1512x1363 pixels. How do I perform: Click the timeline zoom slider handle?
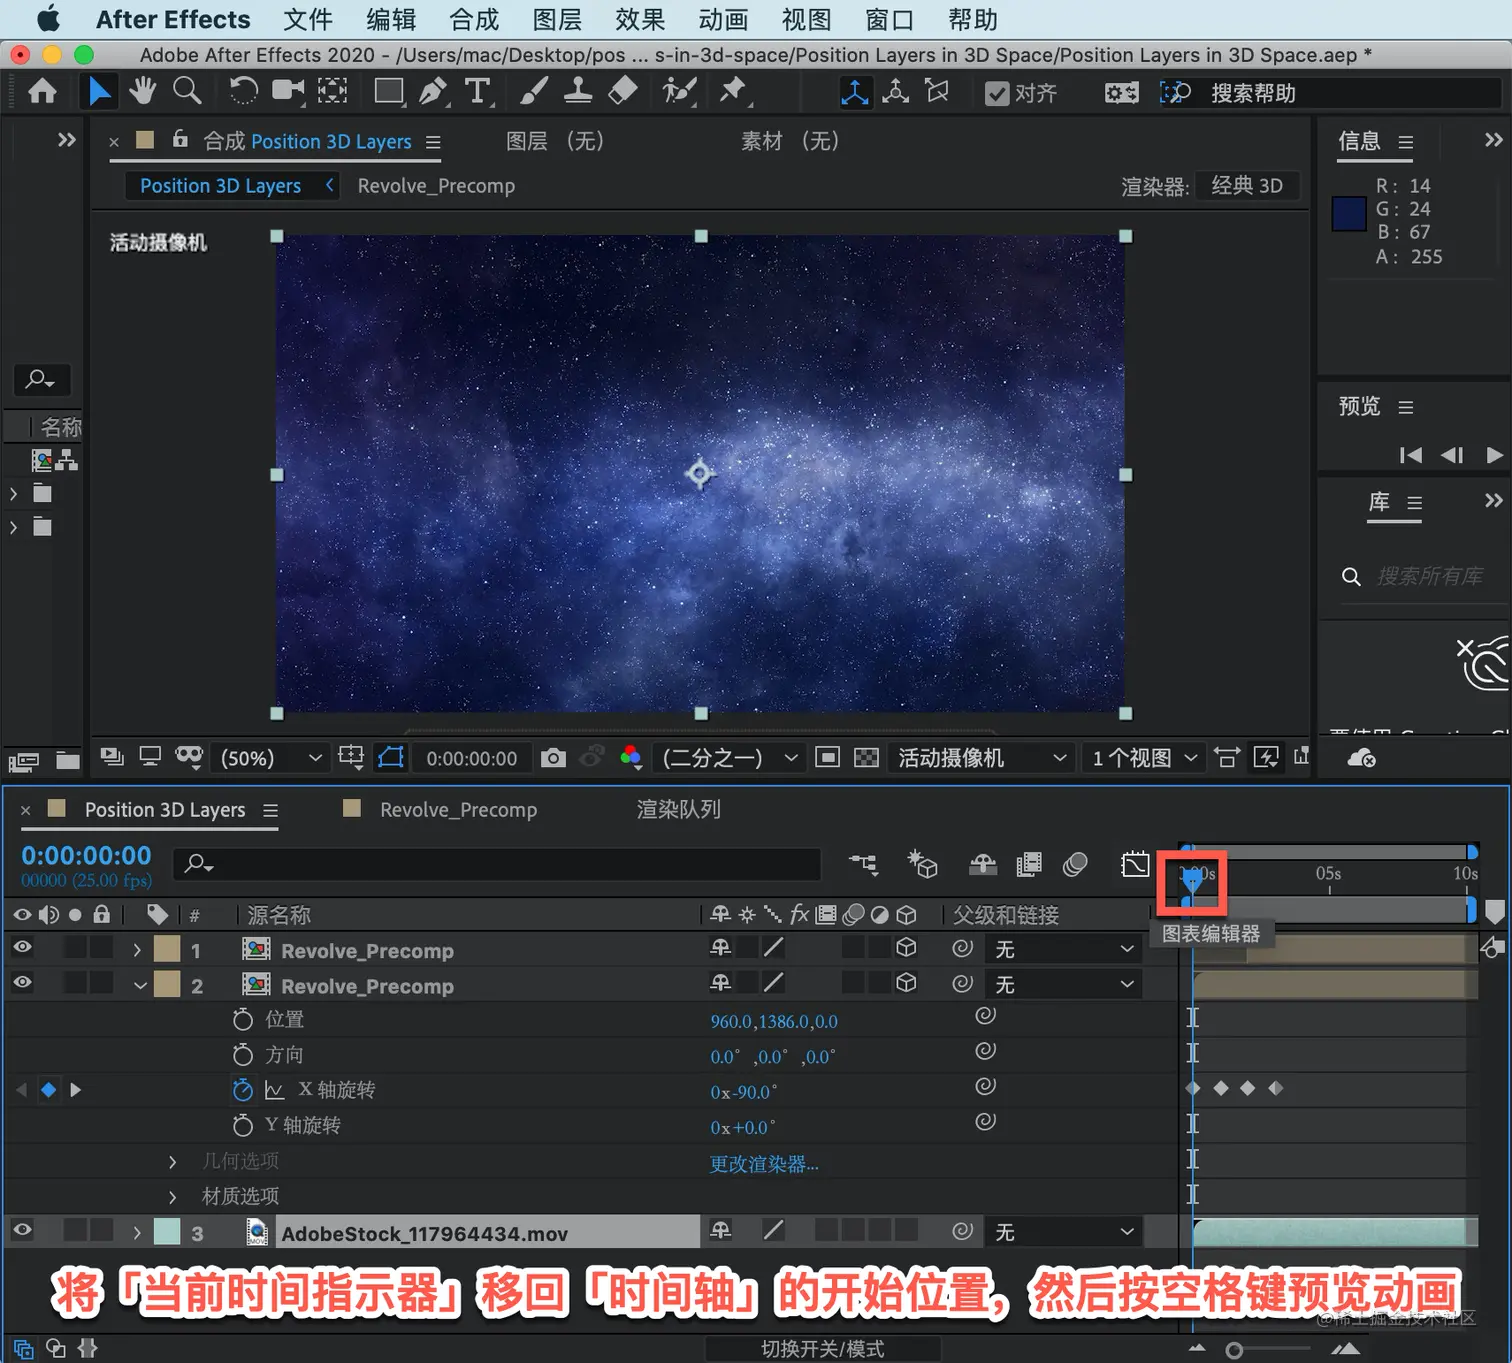point(1234,1350)
